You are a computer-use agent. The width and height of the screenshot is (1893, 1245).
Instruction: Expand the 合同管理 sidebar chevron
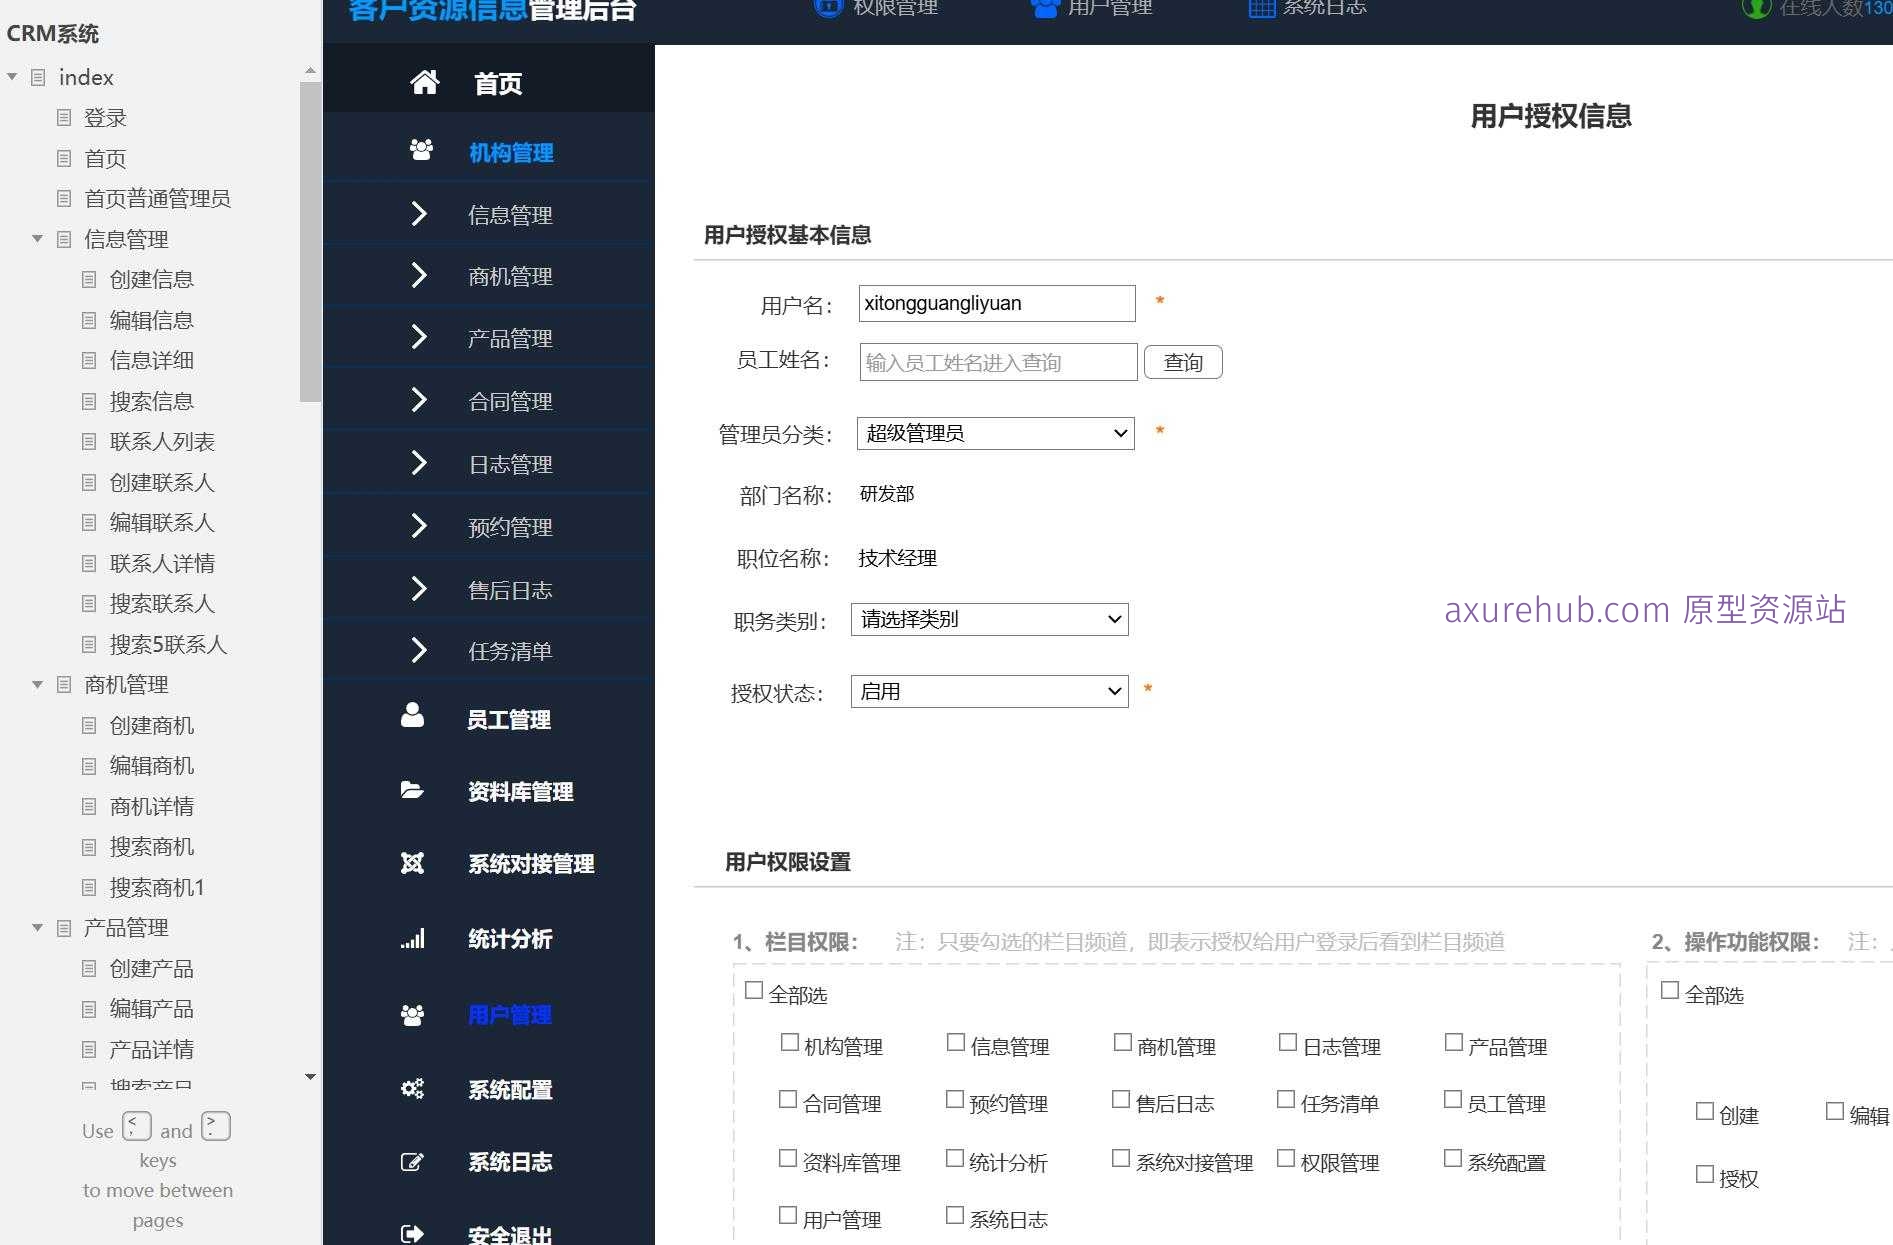click(x=419, y=400)
